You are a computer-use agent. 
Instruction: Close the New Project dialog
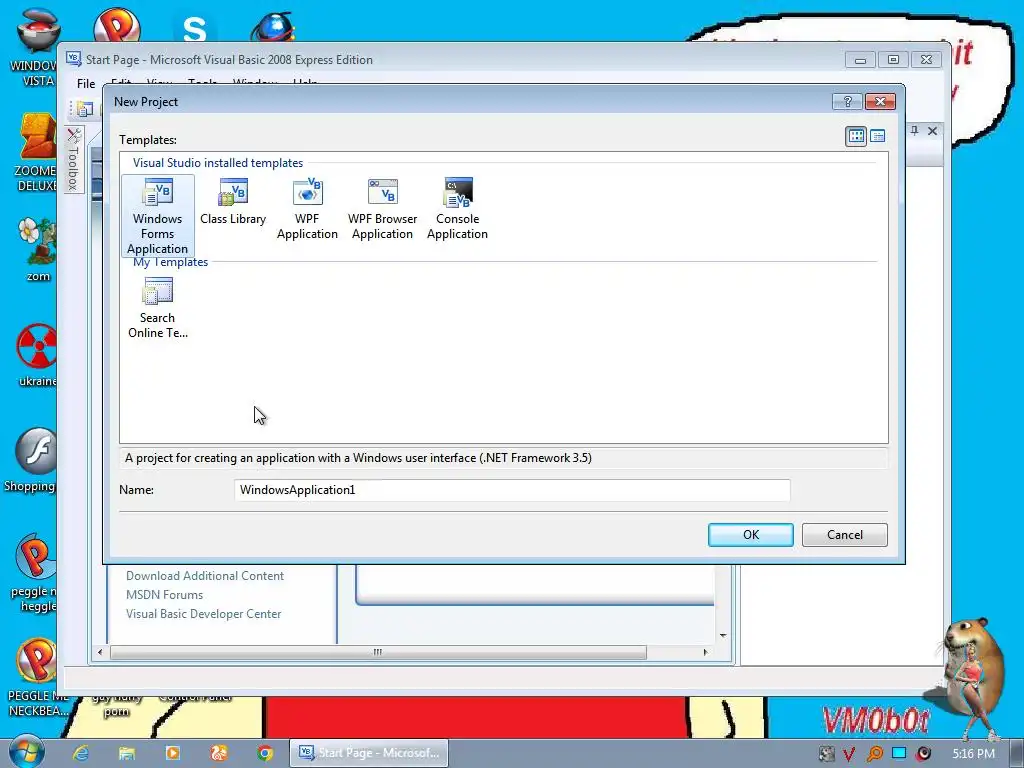(880, 101)
